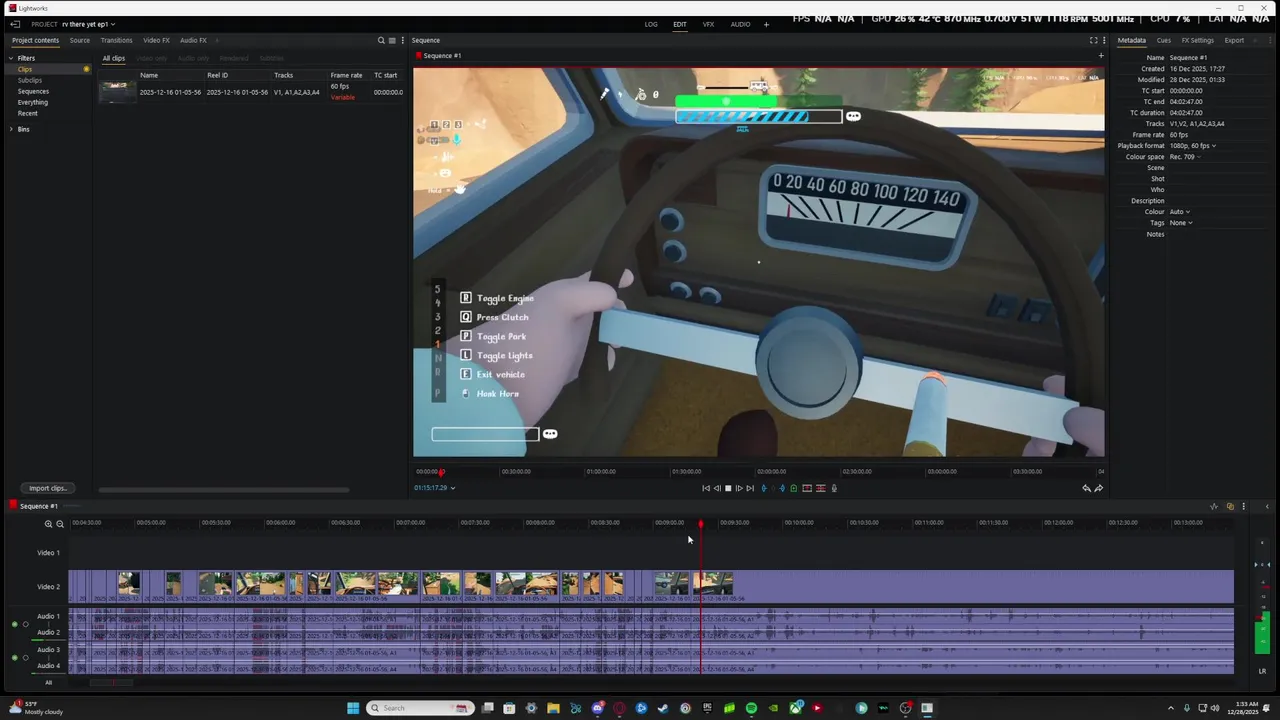Click the yellow timeline layout icon
The width and height of the screenshot is (1280, 720).
tap(1230, 506)
